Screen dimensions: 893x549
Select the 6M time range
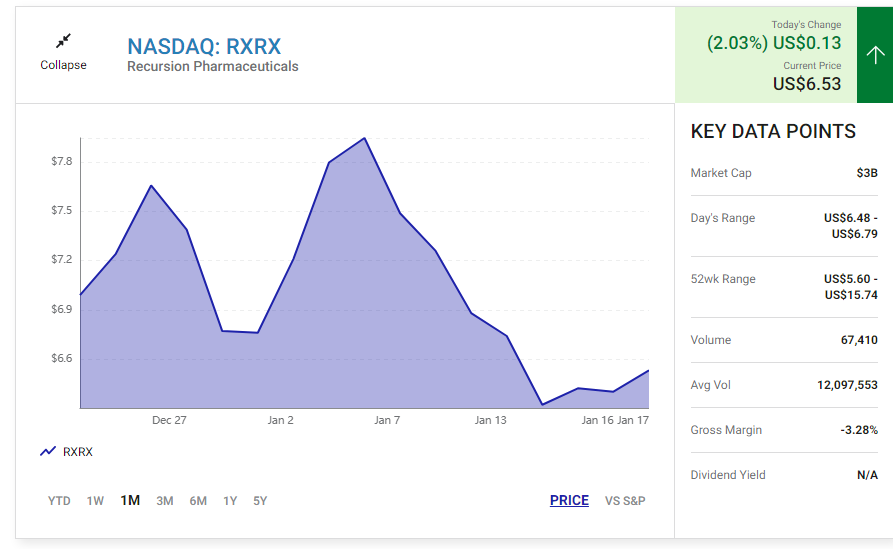[198, 501]
